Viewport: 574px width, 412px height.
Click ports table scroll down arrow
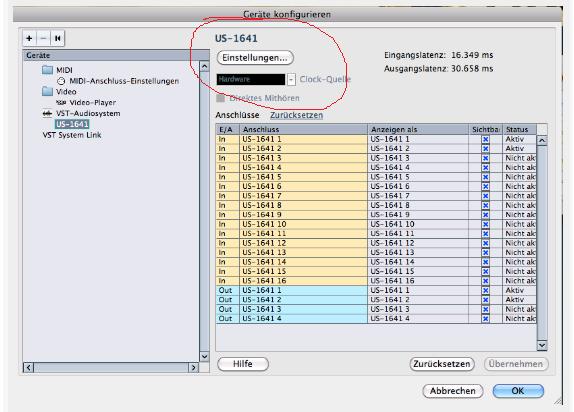(542, 345)
